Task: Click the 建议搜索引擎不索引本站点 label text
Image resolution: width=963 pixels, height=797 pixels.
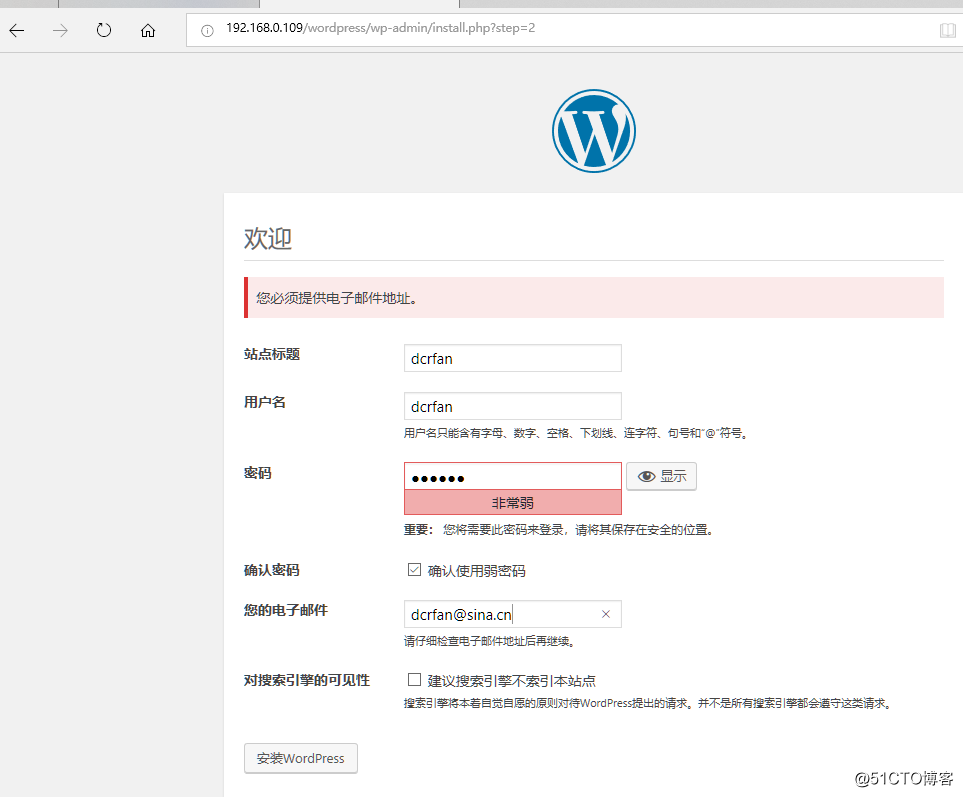Action: (512, 681)
